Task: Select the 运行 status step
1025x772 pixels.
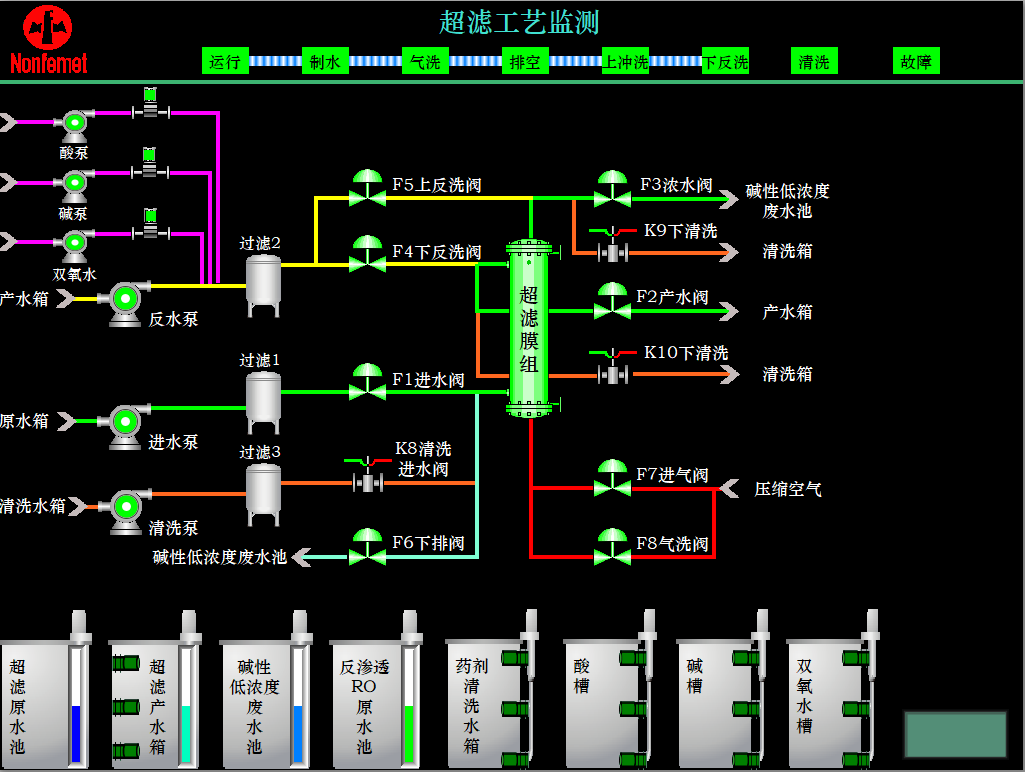Action: [225, 62]
